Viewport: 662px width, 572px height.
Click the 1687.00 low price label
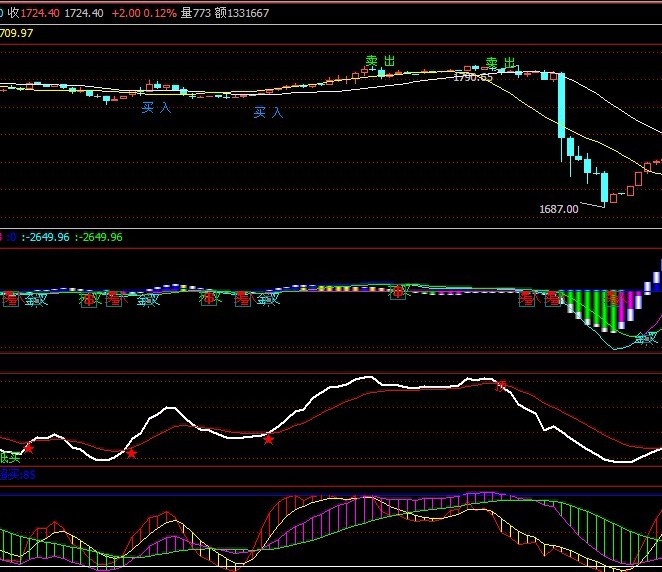click(559, 209)
